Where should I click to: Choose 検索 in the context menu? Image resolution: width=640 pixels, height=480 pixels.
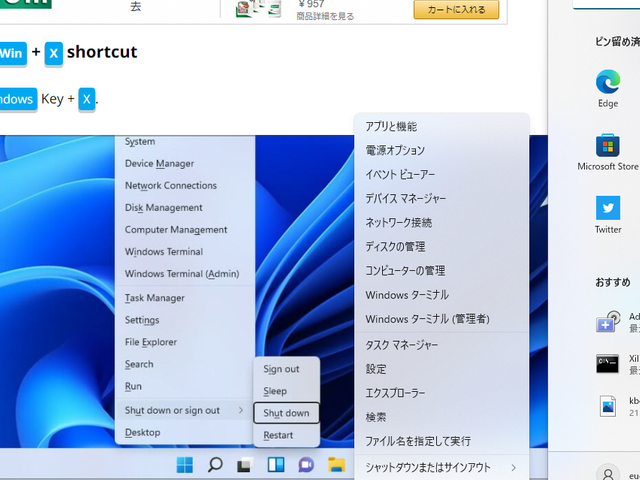point(442,417)
